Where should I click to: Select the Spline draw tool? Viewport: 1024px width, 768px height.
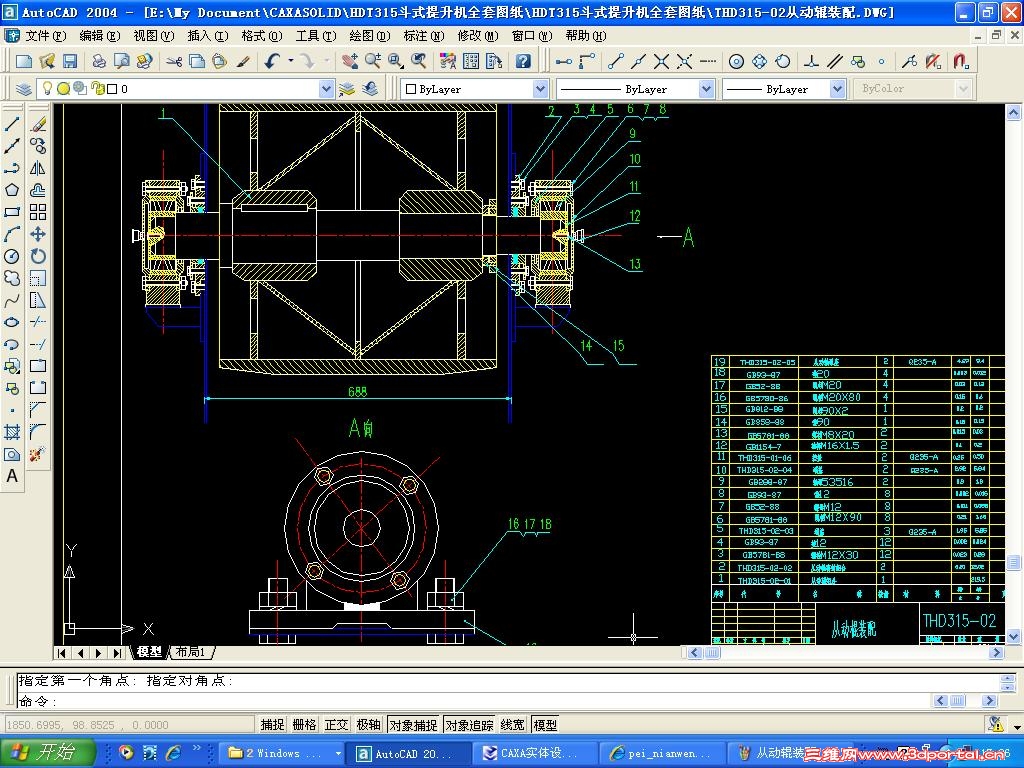[x=12, y=300]
